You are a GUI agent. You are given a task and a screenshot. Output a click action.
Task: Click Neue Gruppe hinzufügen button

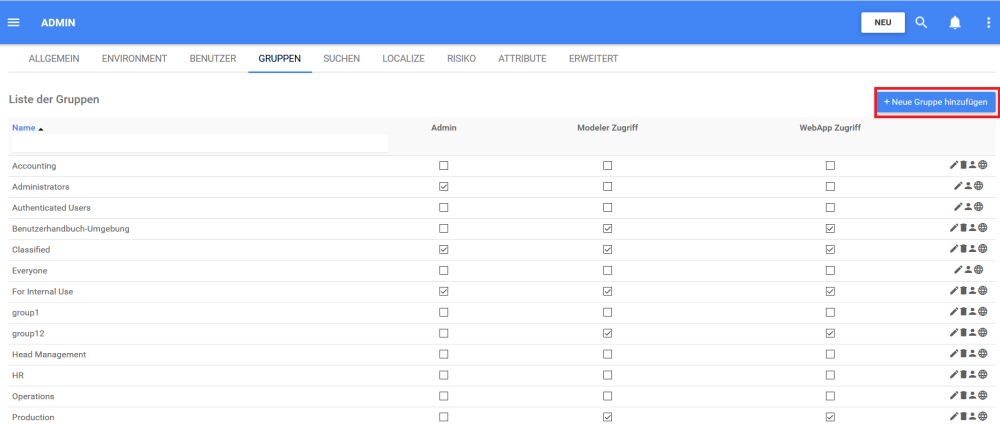pos(936,102)
